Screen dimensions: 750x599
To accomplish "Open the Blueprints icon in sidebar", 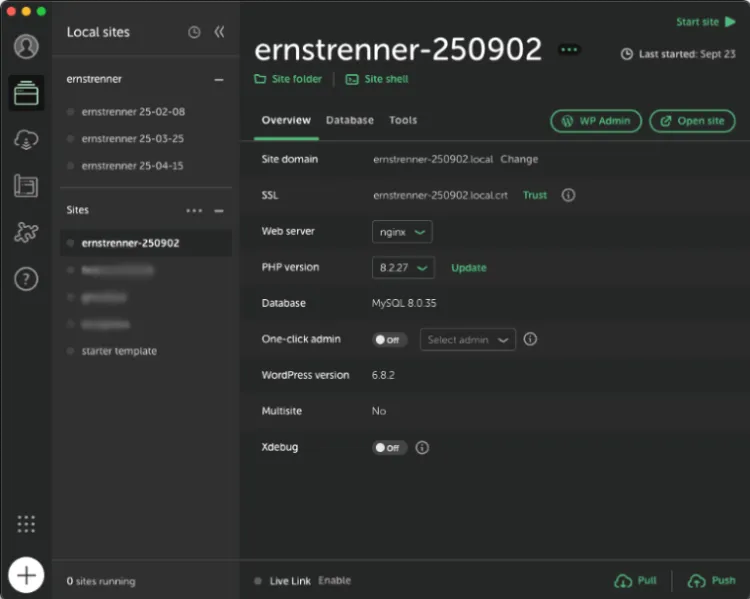I will [x=26, y=186].
